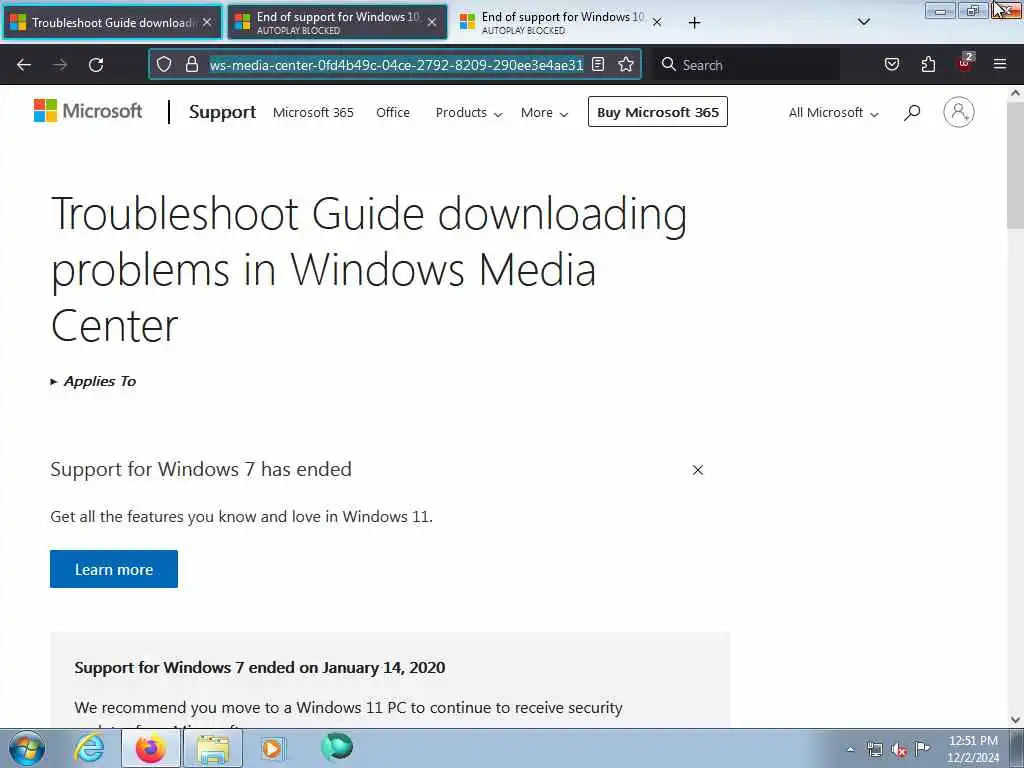Open the Support home link
This screenshot has width=1024, height=768.
point(222,112)
